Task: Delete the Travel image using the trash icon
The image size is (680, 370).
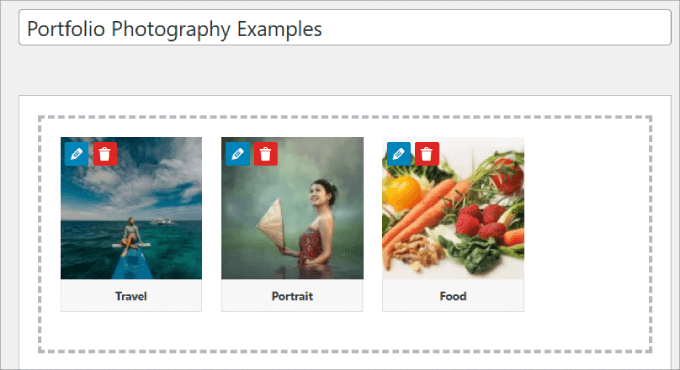Action: (x=105, y=154)
